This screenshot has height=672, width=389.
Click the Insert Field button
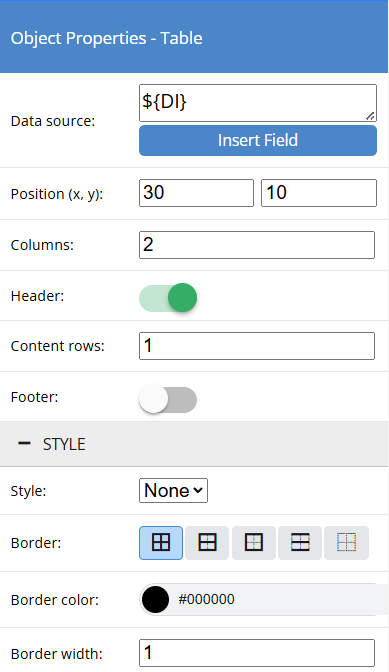[258, 140]
